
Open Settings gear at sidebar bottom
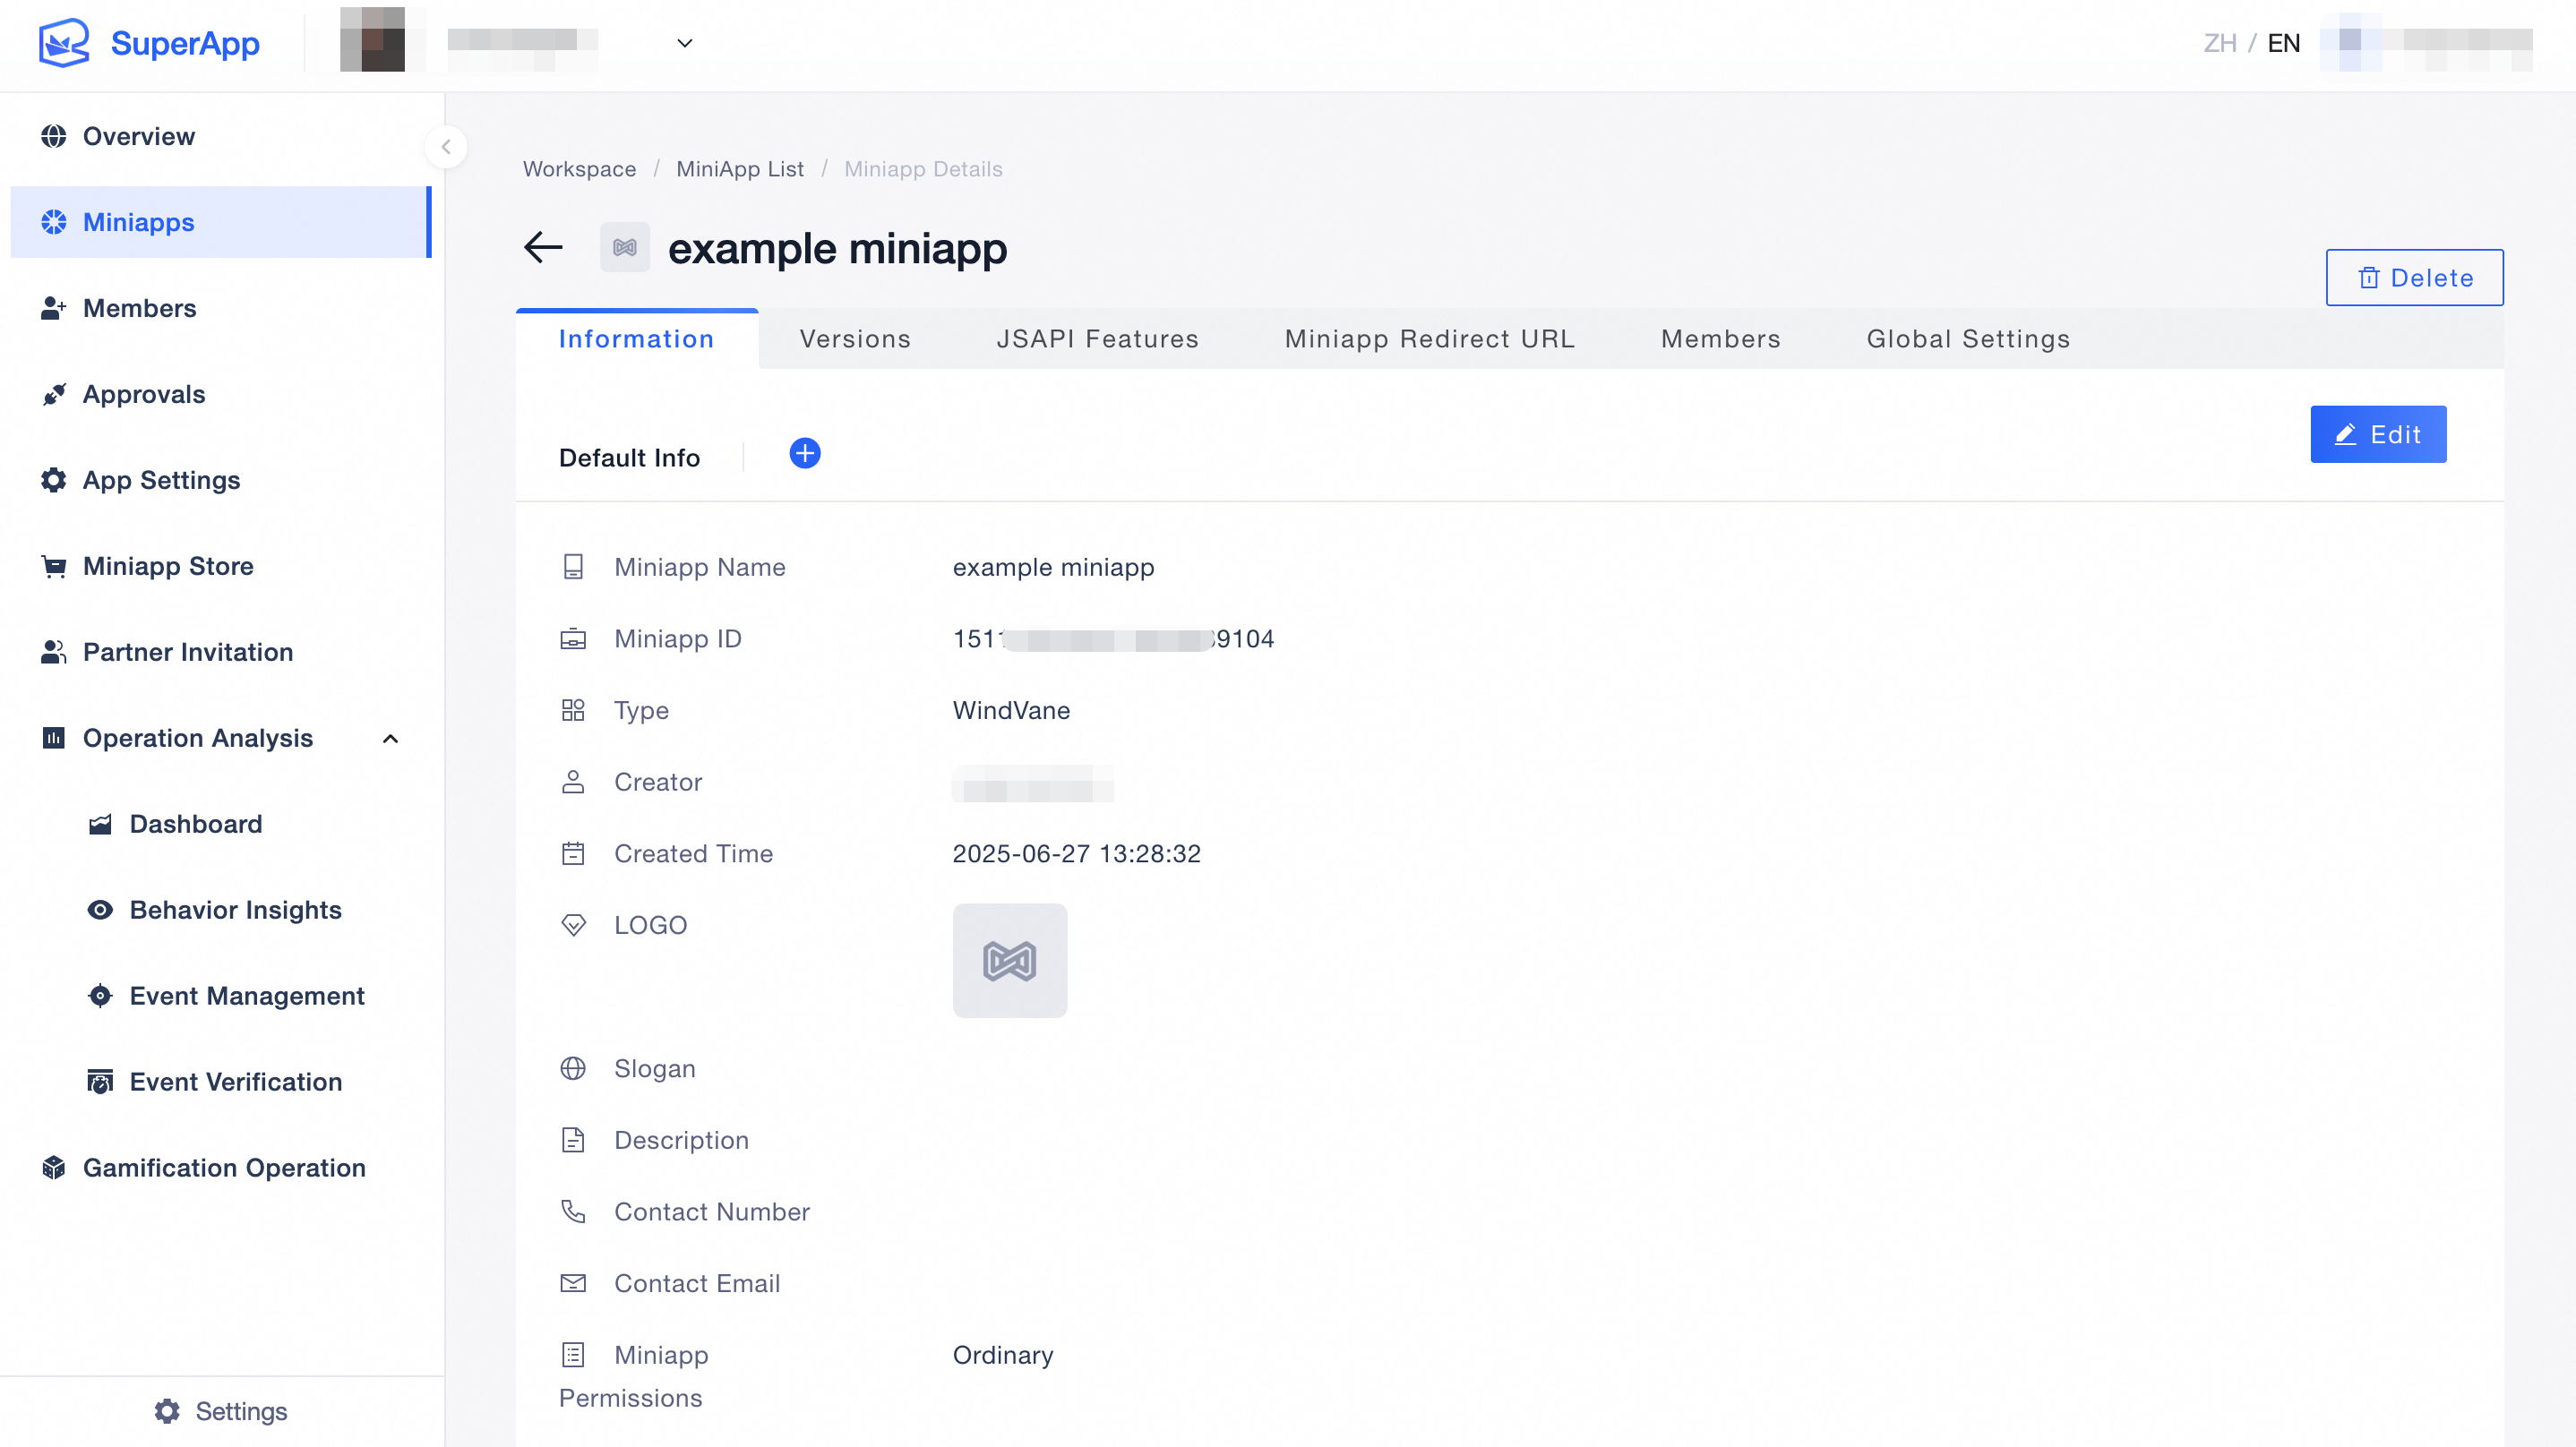tap(221, 1410)
